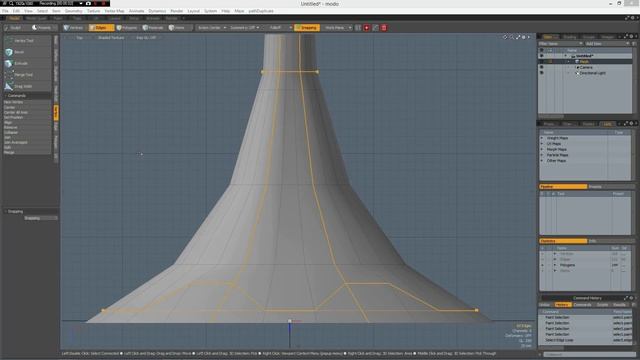640x360 pixels.
Task: Click the Command input field
Action: click(x=589, y=355)
